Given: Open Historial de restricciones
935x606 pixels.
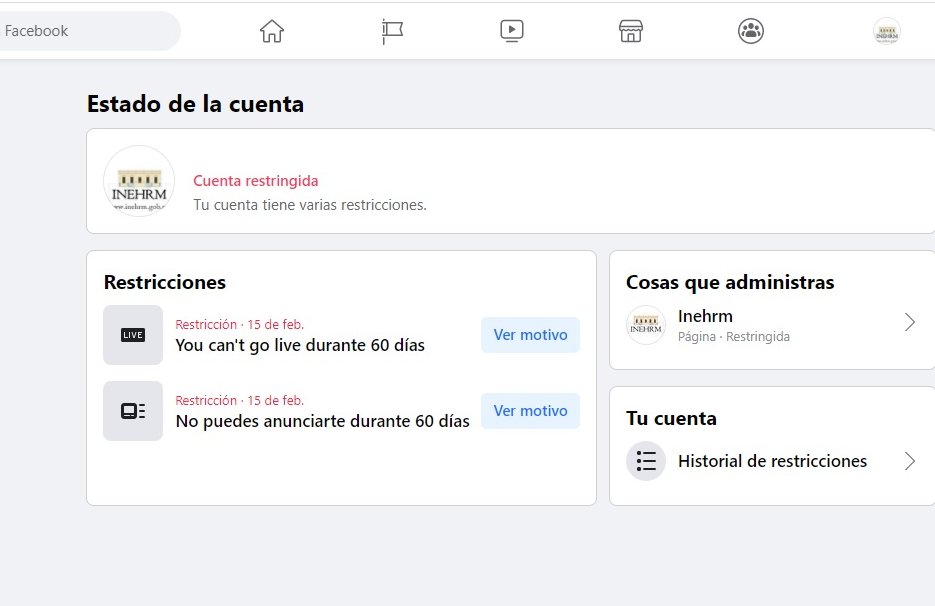Looking at the screenshot, I should click(x=772, y=461).
